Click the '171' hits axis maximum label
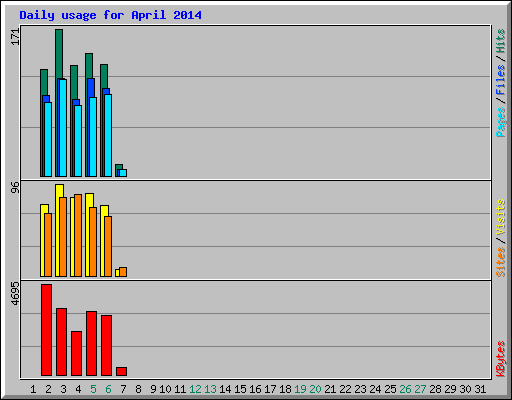Image resolution: width=512 pixels, height=400 pixels. click(x=15, y=37)
